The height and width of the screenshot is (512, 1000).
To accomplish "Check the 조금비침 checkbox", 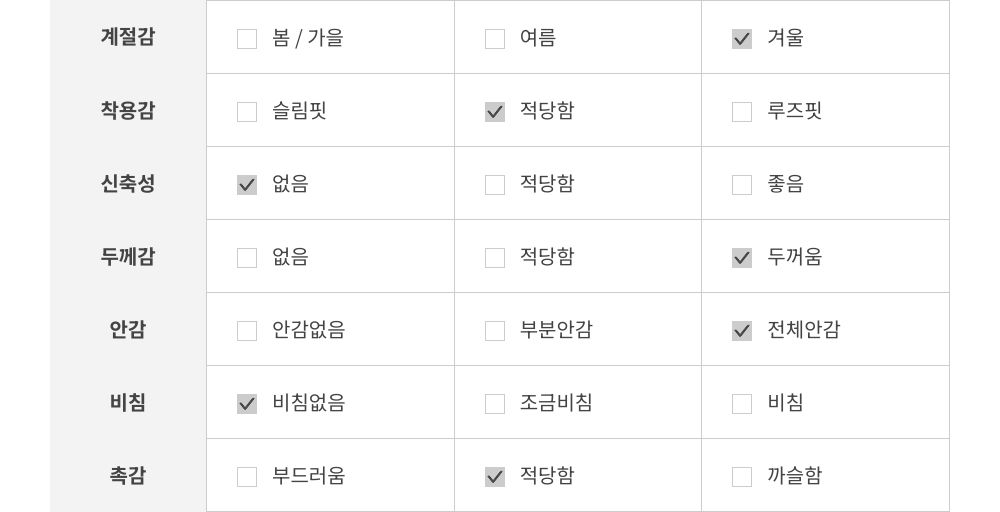I will 495,404.
